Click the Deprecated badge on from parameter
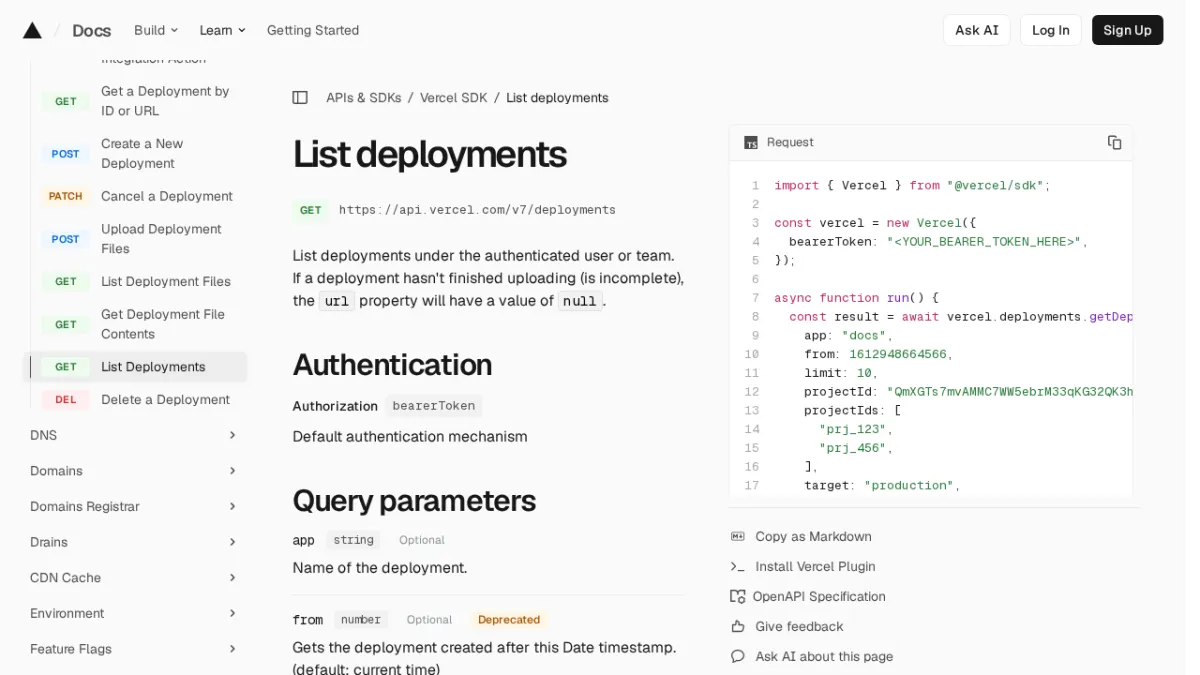Image resolution: width=1200 pixels, height=675 pixels. point(509,620)
